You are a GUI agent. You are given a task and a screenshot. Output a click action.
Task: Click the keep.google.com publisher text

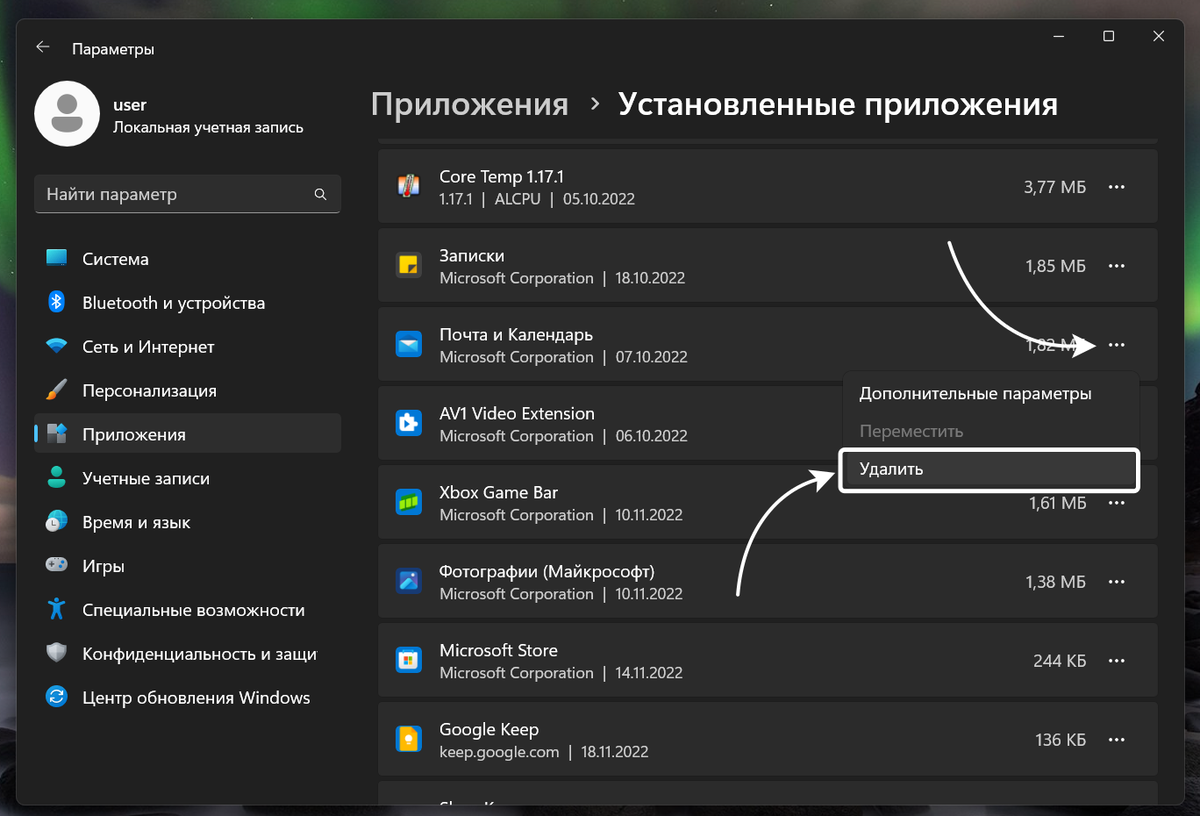(500, 752)
